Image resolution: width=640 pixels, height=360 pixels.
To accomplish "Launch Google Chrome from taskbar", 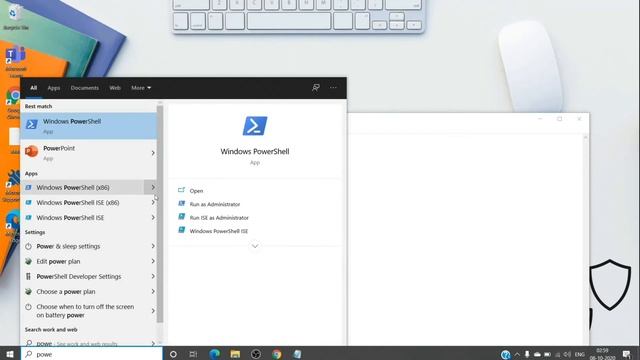I will [x=277, y=354].
